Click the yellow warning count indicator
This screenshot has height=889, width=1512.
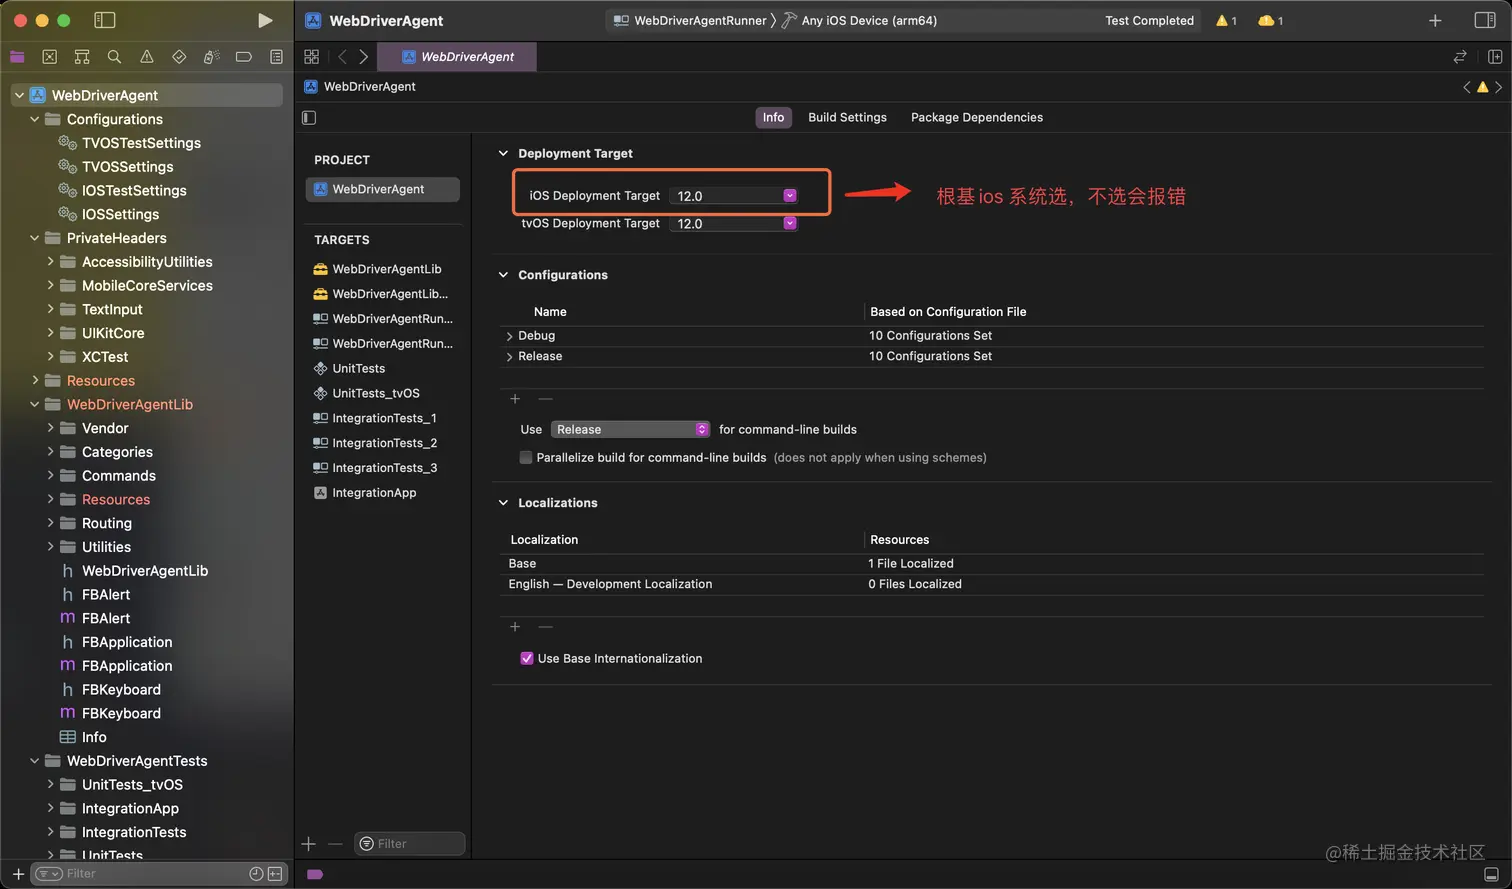coord(1226,20)
